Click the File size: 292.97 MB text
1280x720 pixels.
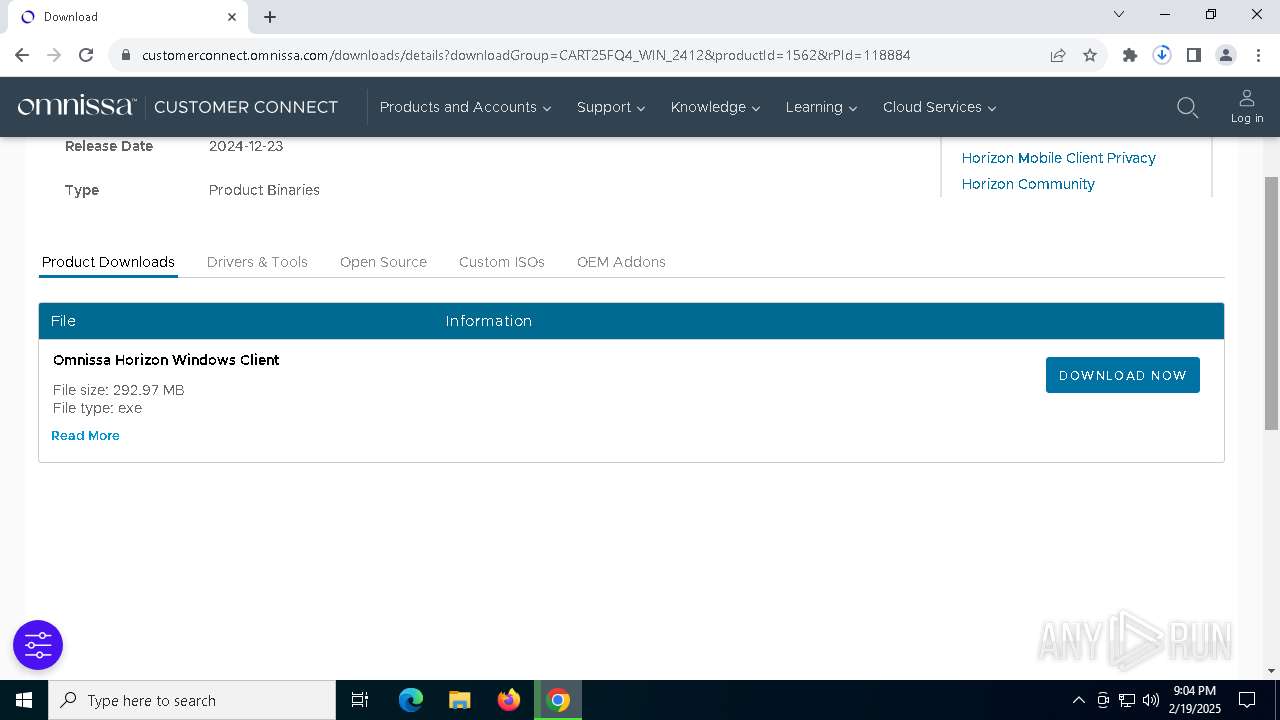point(118,390)
